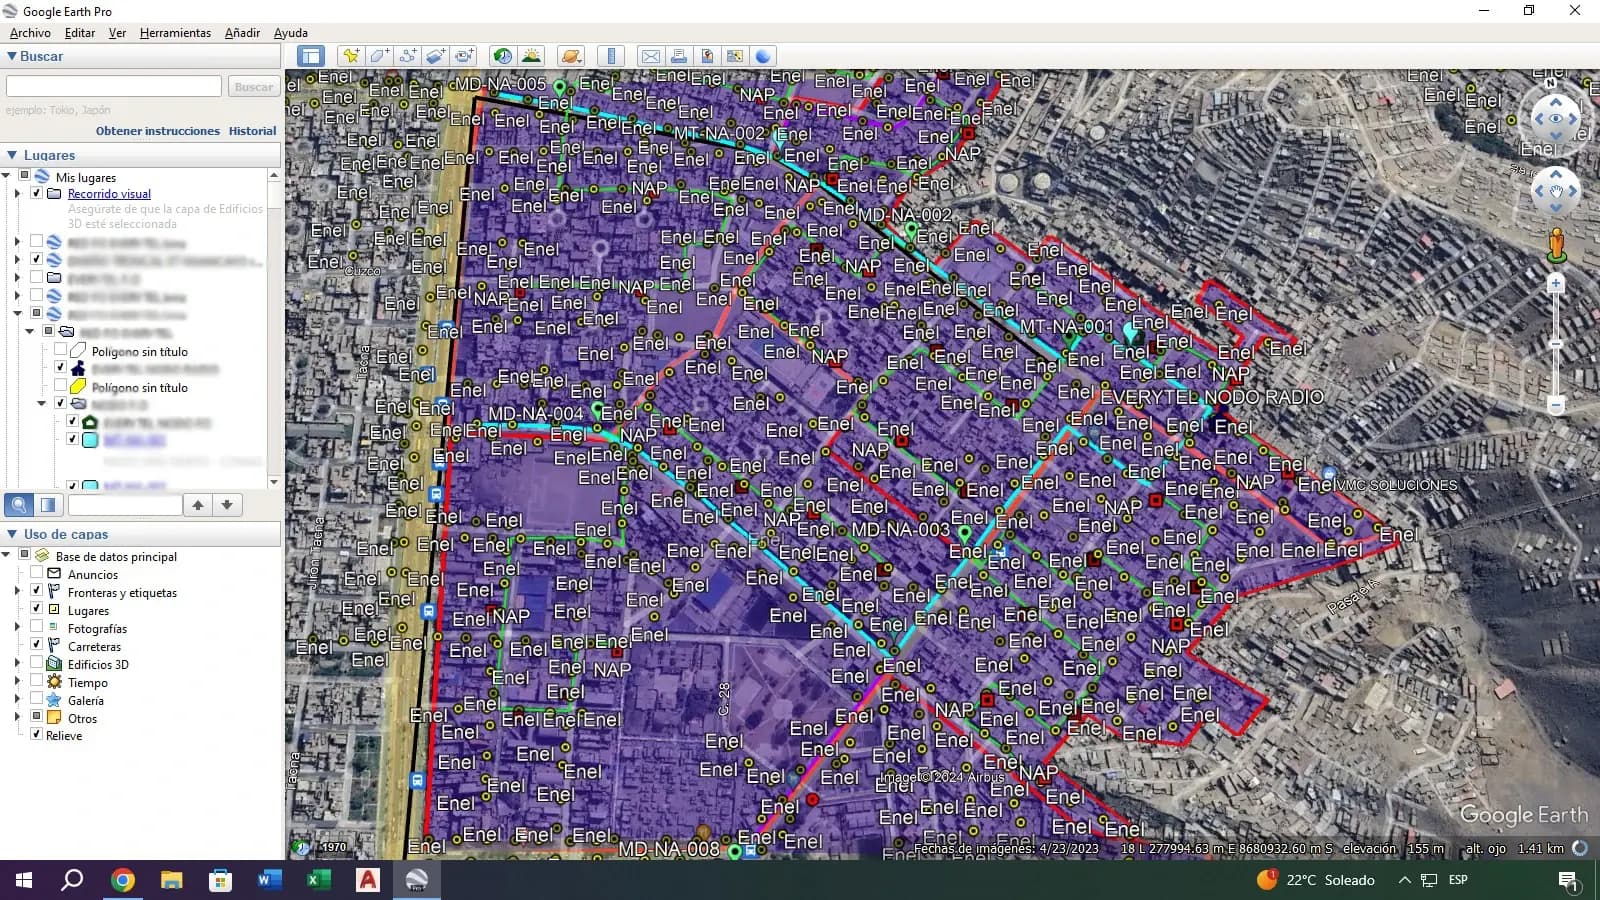
Task: Click the save image toolbar icon
Action: (707, 56)
